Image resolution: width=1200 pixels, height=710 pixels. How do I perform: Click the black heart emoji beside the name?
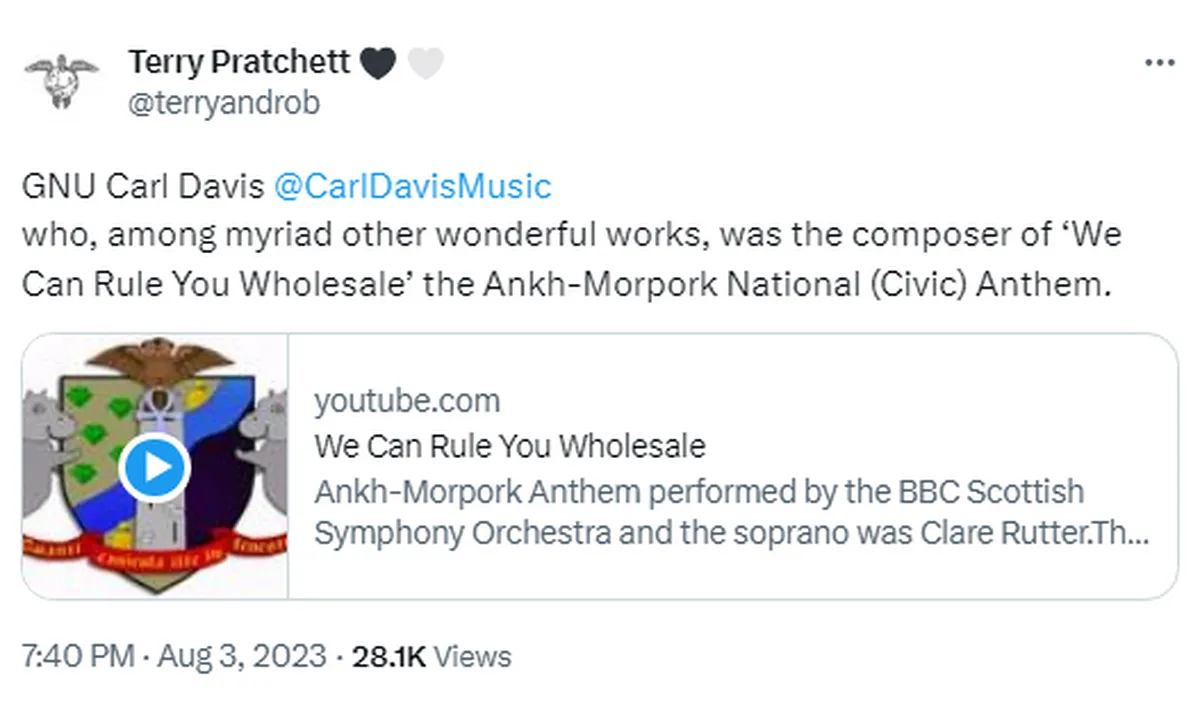(x=376, y=62)
